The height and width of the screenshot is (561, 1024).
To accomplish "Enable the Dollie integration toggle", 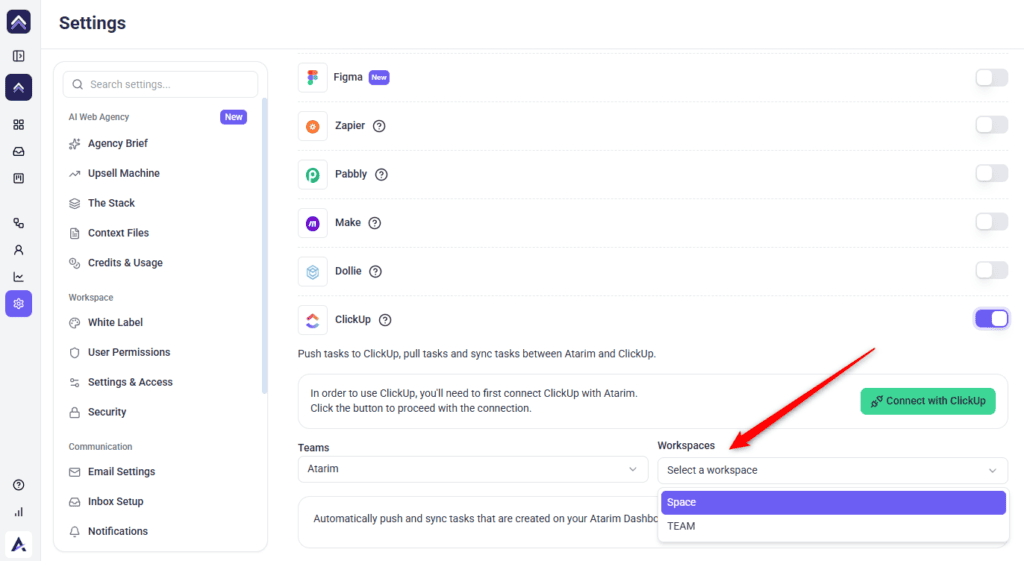I will point(991,270).
